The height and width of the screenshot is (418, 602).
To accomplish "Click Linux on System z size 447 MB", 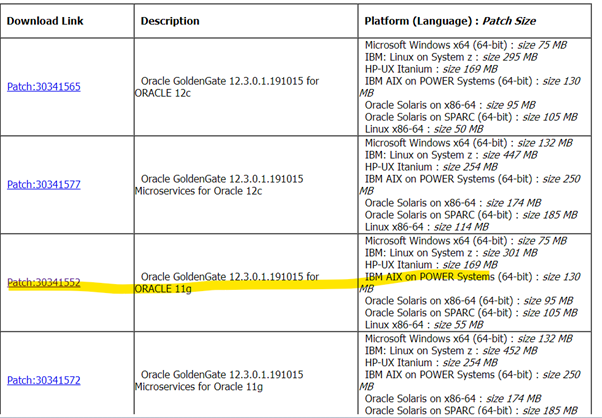I will pyautogui.click(x=452, y=155).
